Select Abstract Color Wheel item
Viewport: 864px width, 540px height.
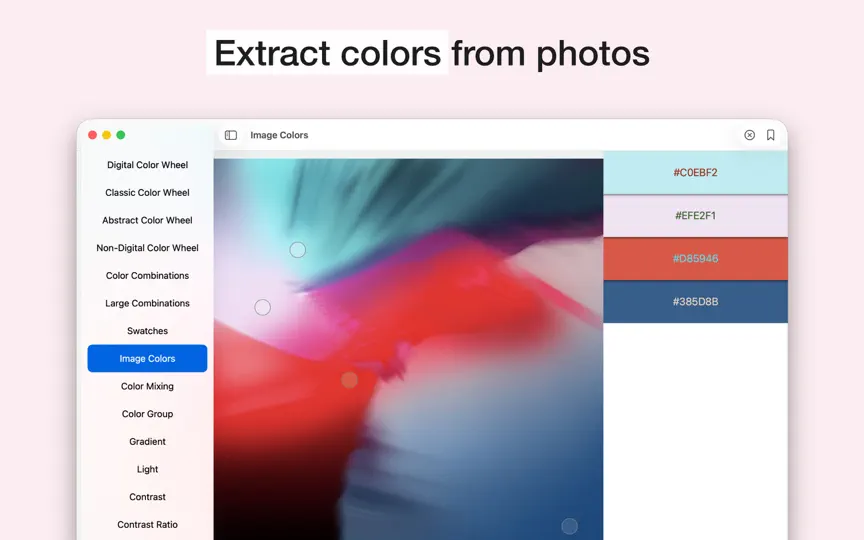pos(147,220)
